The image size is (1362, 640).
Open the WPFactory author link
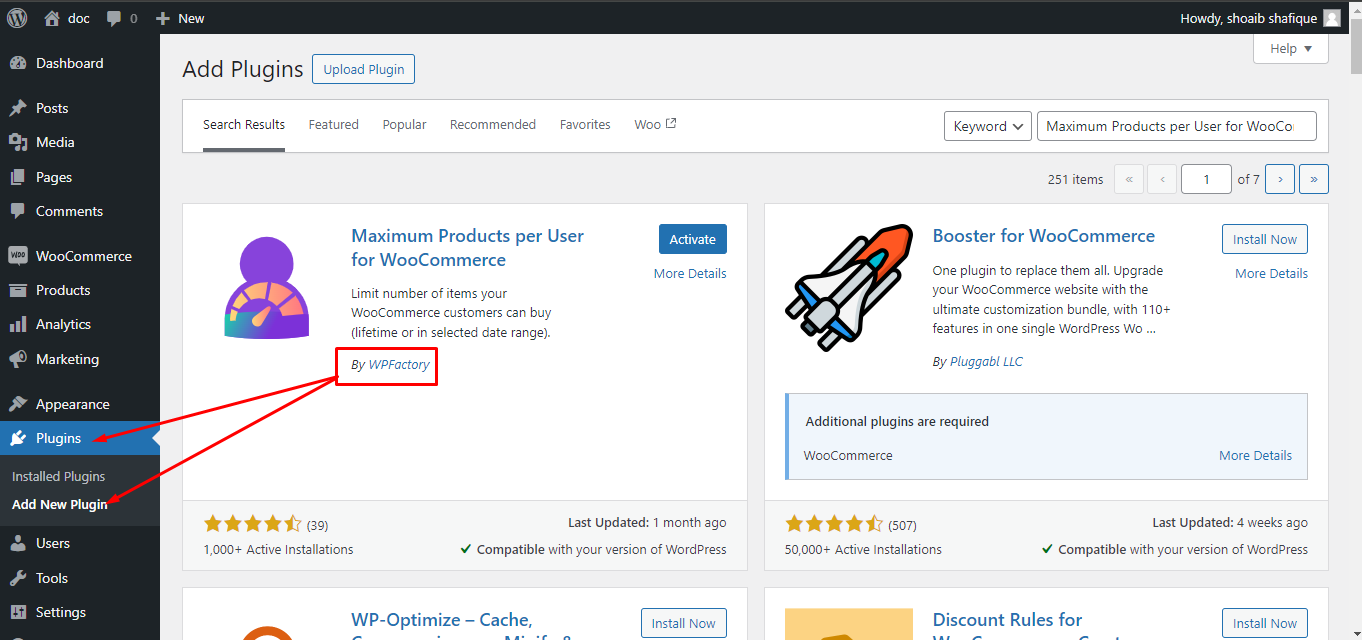click(x=399, y=365)
